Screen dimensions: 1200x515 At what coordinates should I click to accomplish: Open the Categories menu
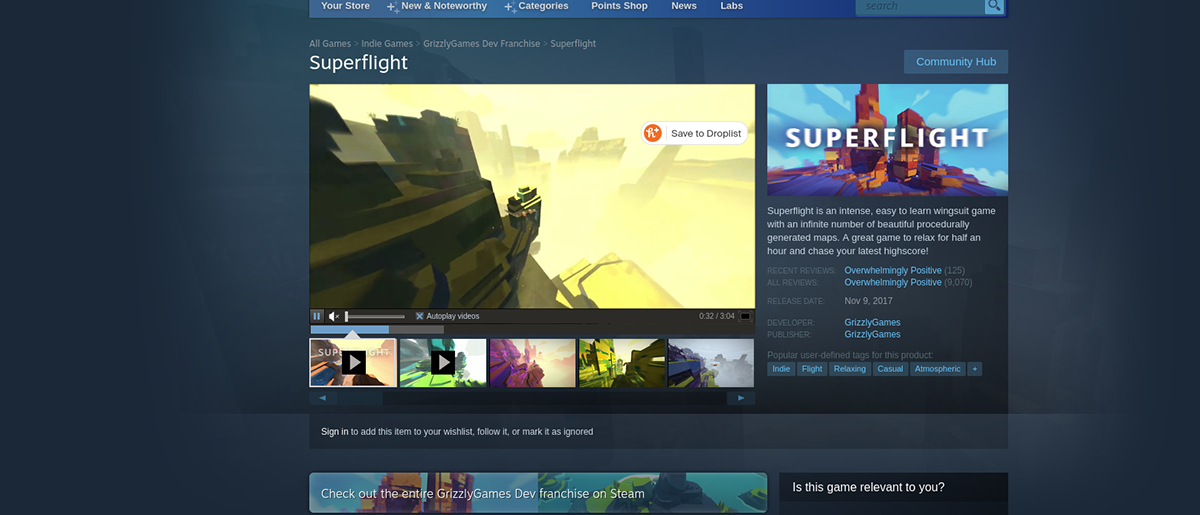click(x=543, y=6)
